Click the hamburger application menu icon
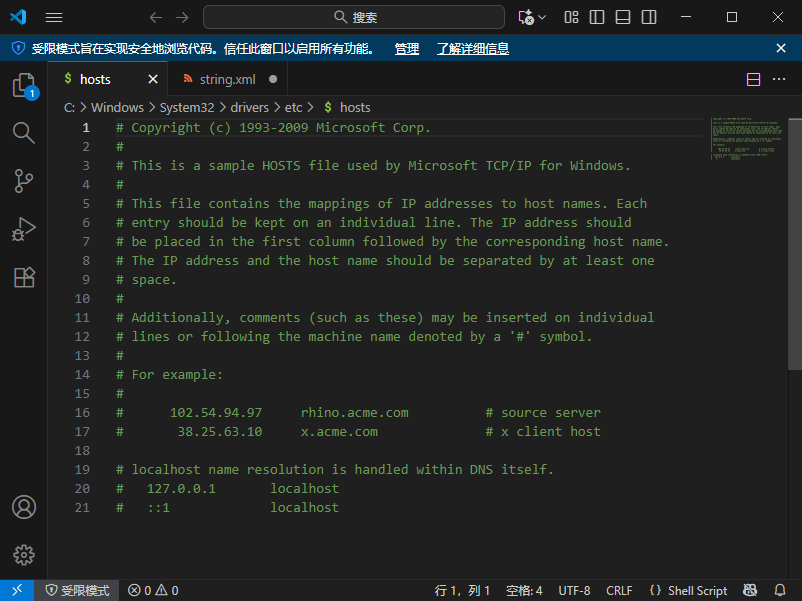Screen dimensions: 802x601 coord(54,17)
